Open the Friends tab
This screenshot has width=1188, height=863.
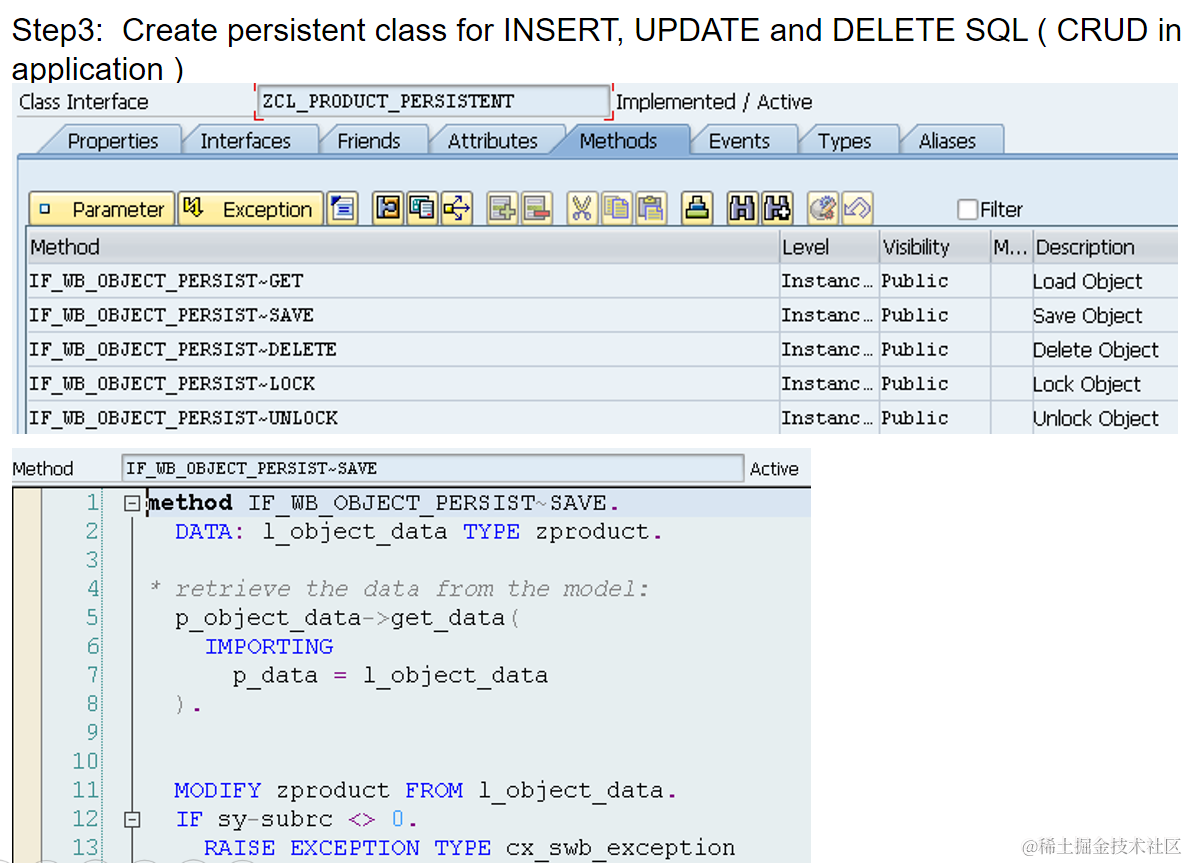[x=369, y=141]
